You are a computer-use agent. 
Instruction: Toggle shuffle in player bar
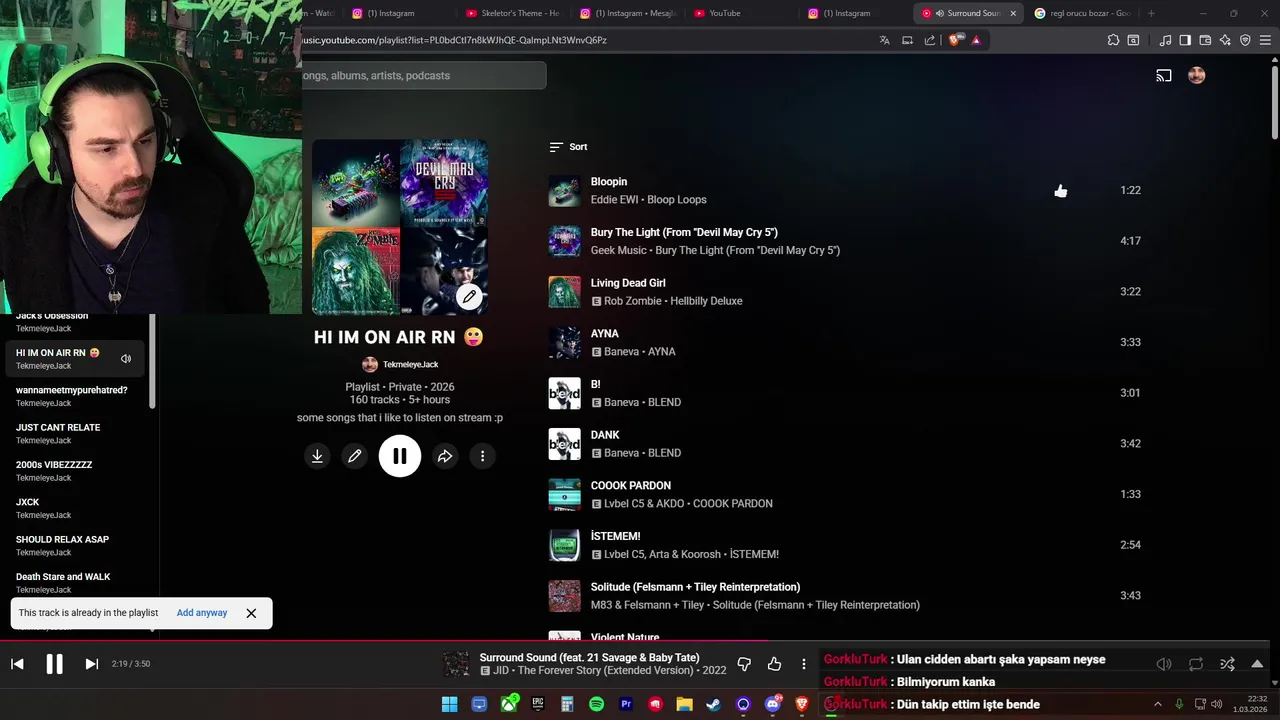[x=1227, y=664]
